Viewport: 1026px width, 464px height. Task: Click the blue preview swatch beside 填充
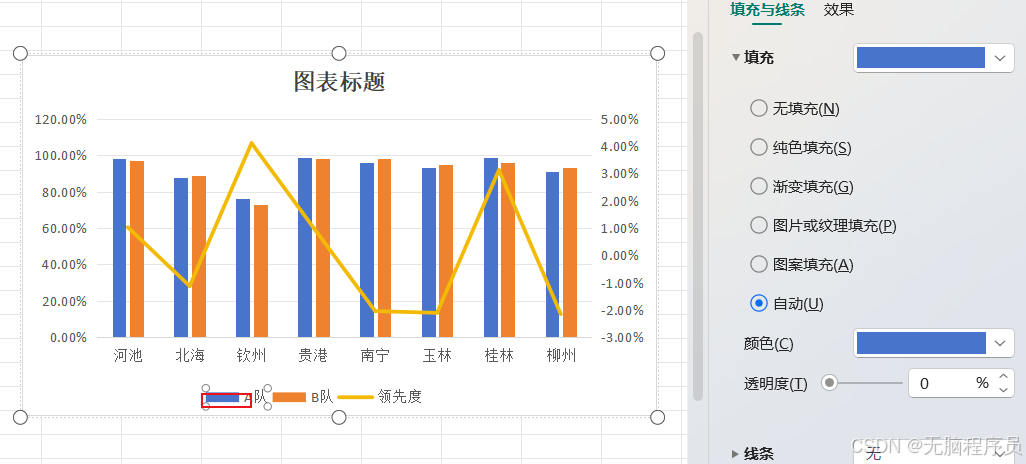(921, 58)
